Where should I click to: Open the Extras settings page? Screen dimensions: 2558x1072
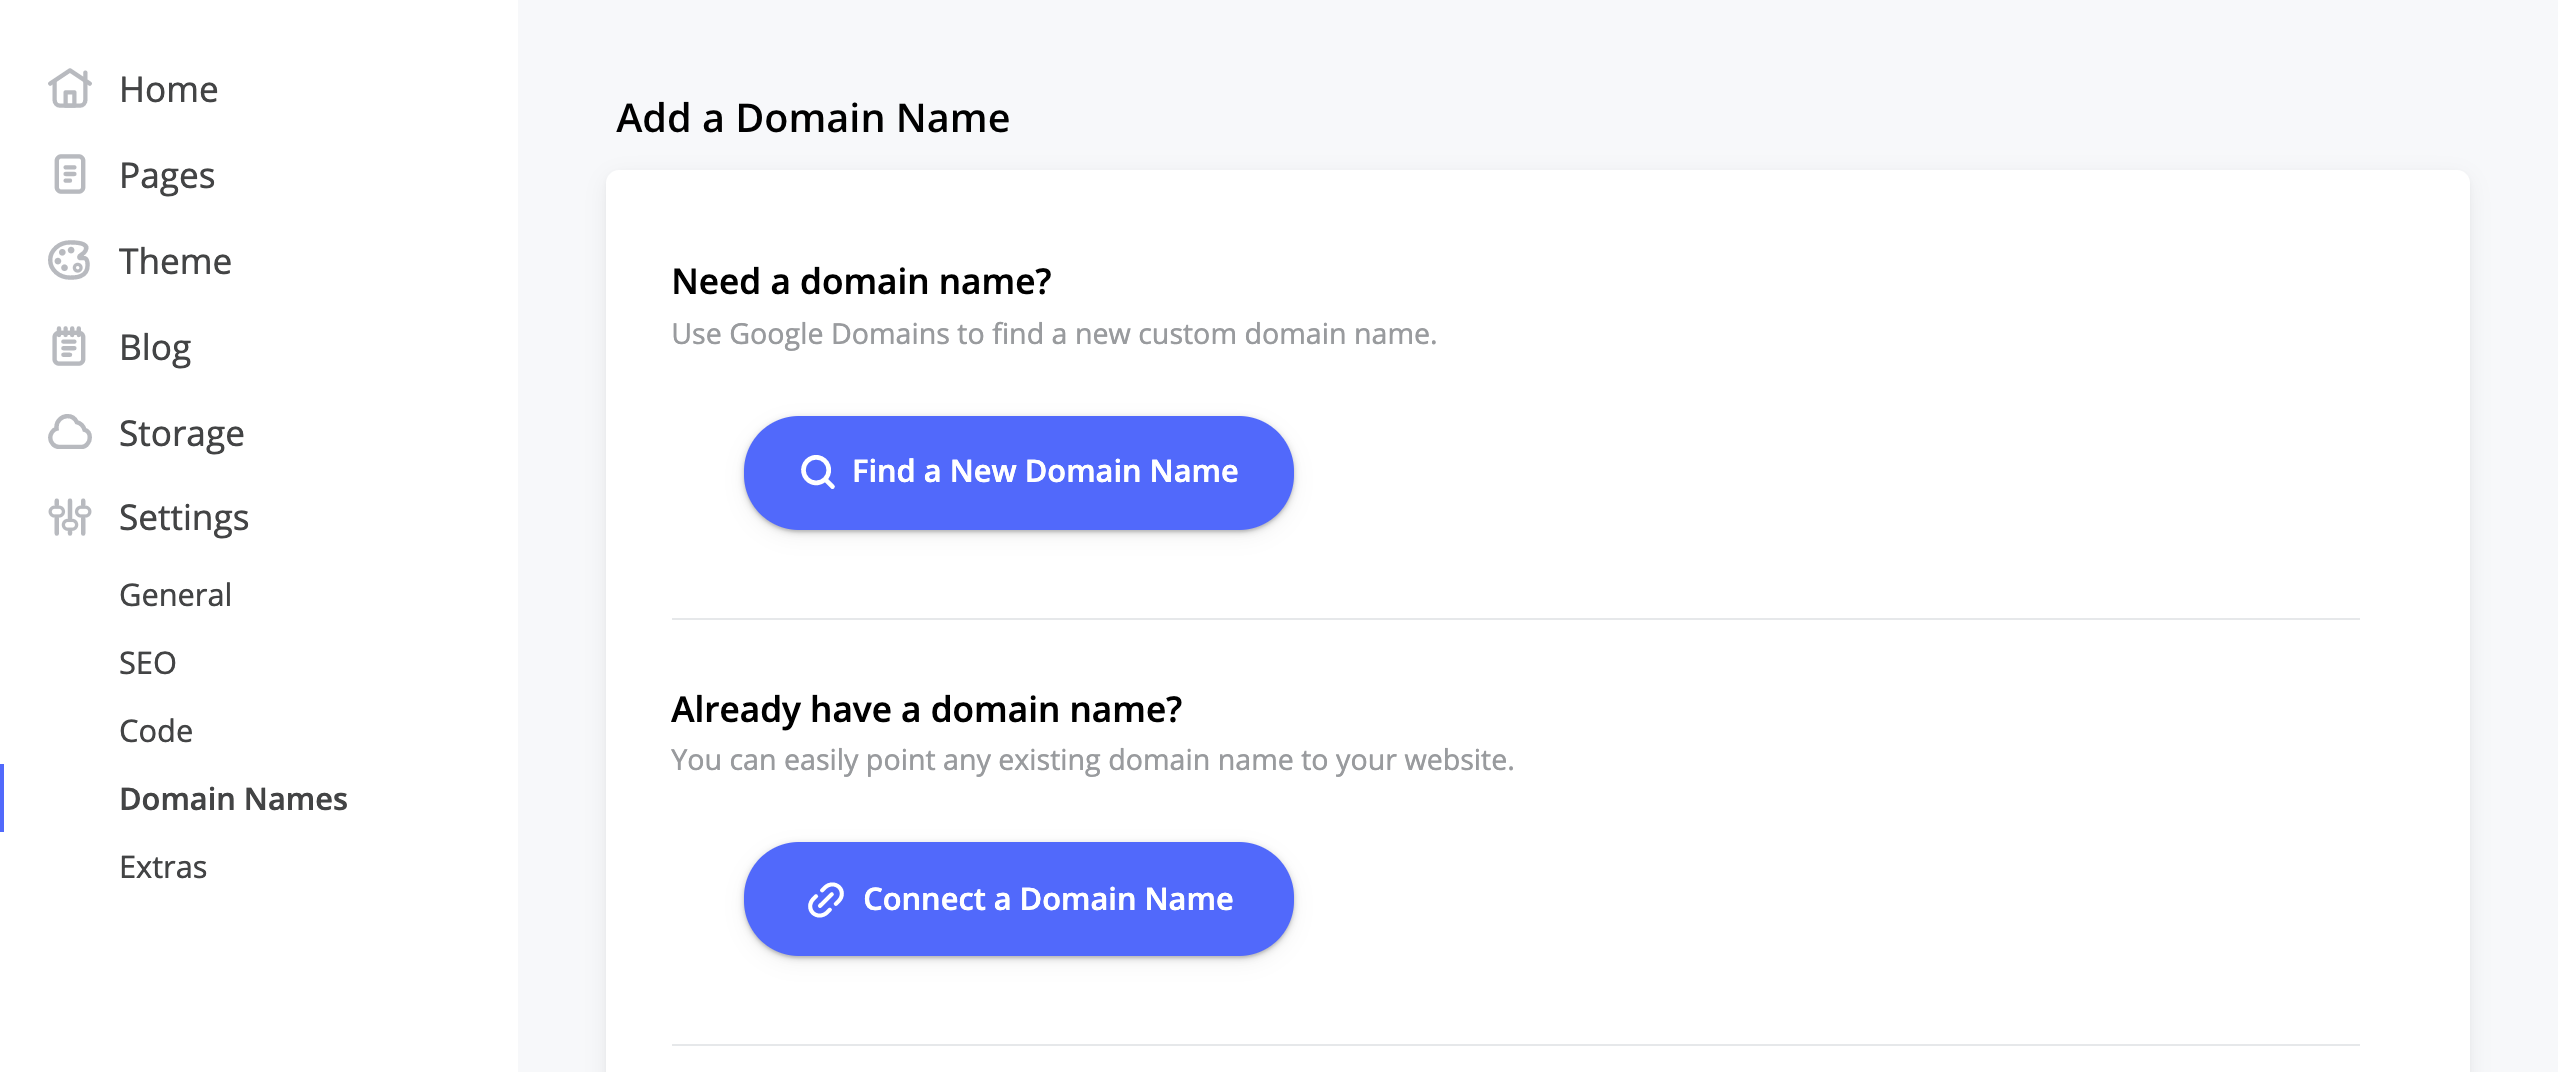163,867
